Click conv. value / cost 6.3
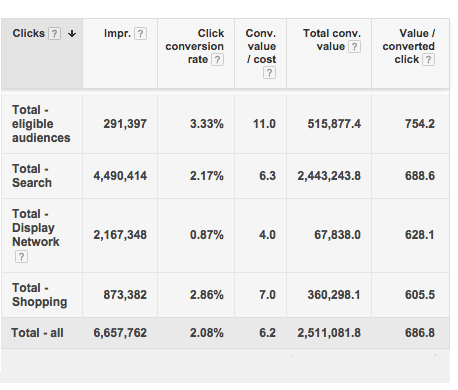458x390 pixels. click(268, 176)
